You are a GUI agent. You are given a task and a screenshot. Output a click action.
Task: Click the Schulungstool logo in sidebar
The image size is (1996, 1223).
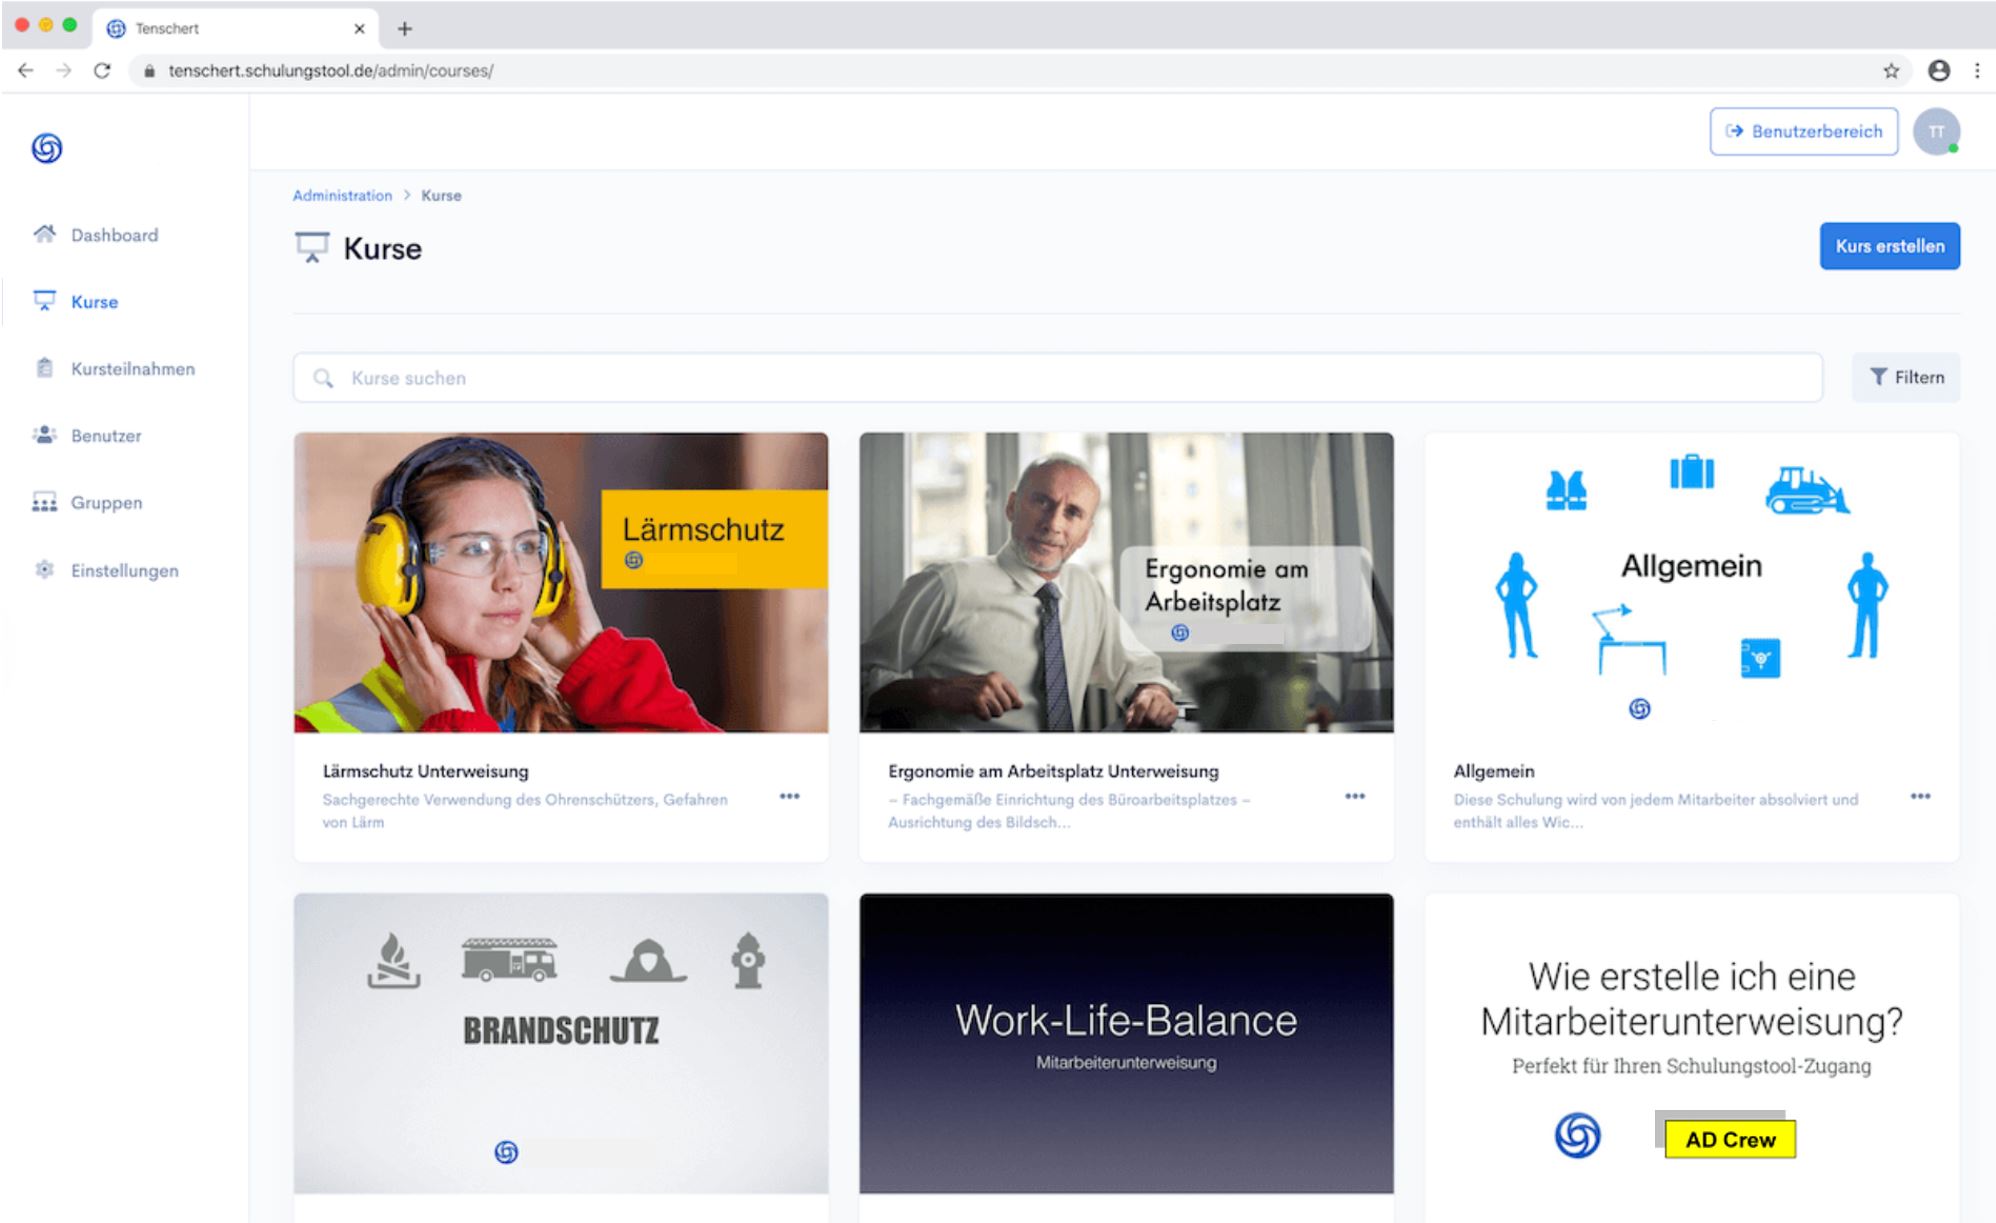(46, 148)
